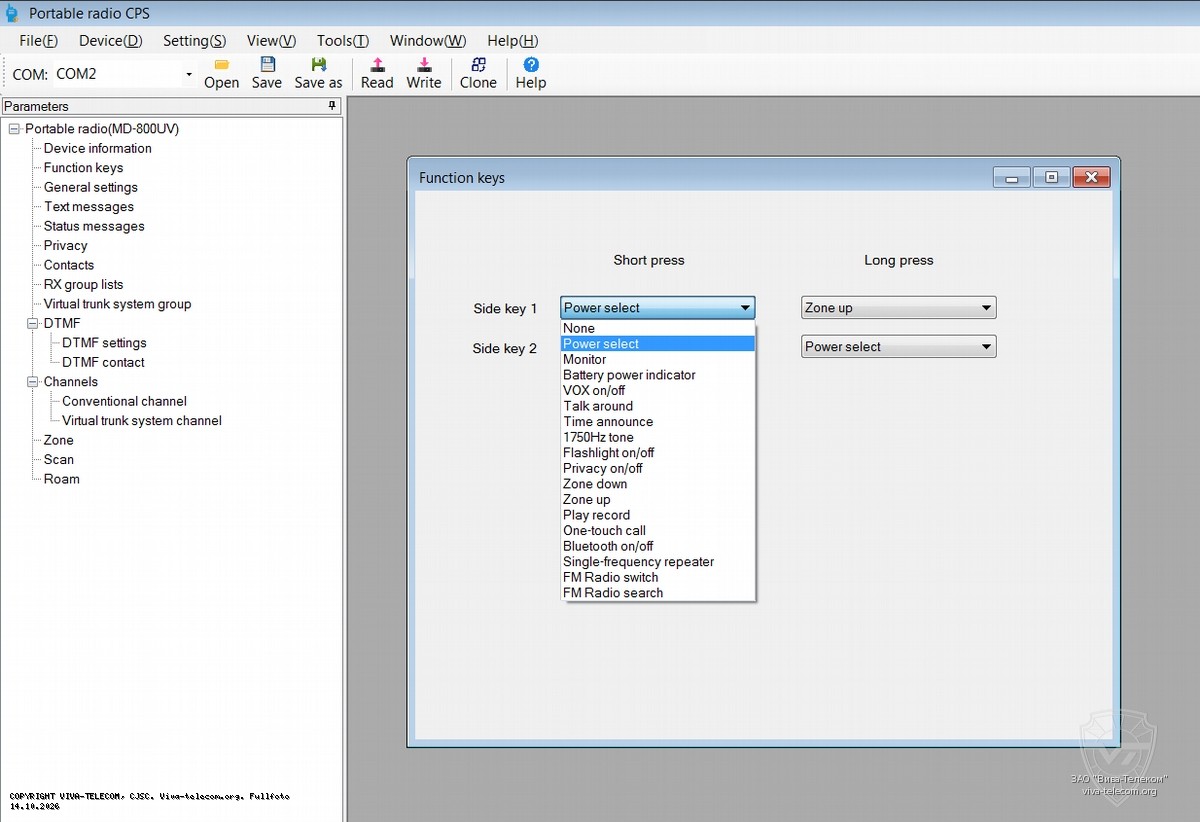This screenshot has width=1200, height=822.
Task: Select DTMF settings tree item
Action: click(104, 343)
